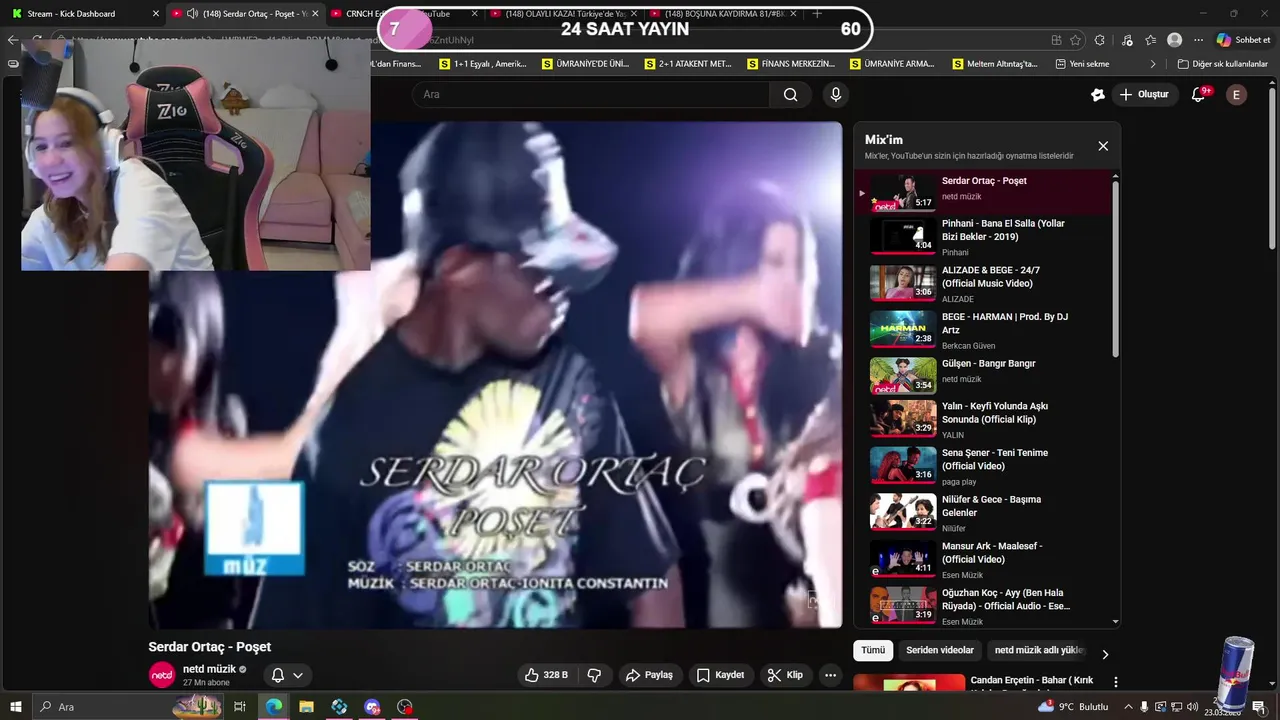Click the Windows taskbar search box
Viewport: 1280px width, 720px height.
(x=128, y=707)
